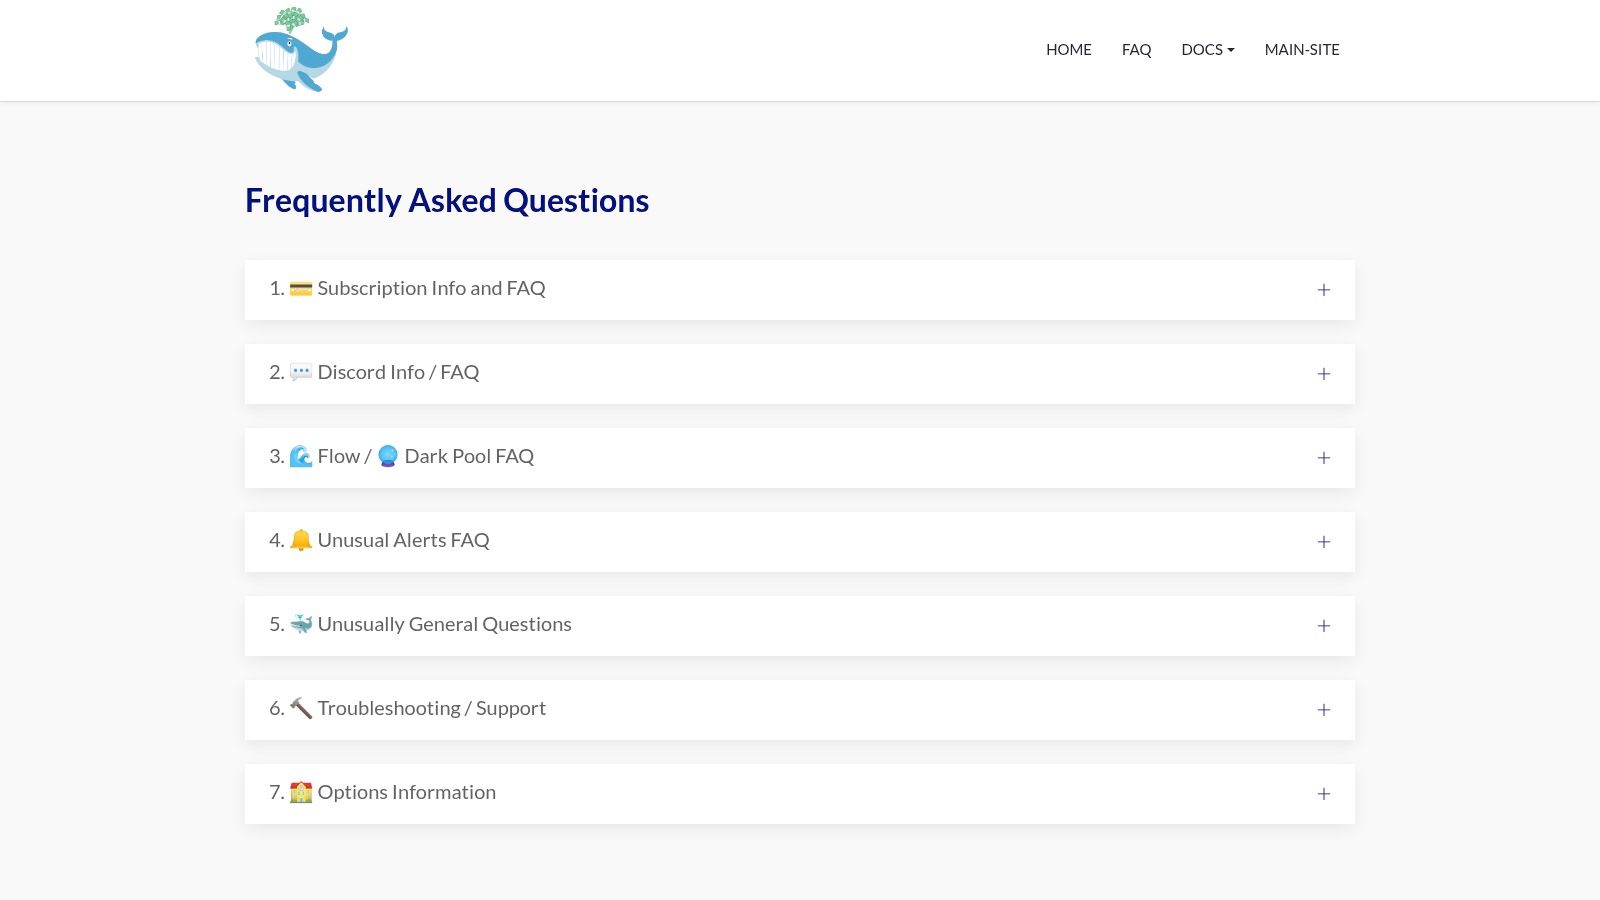1600x900 pixels.
Task: Expand Options Information with the plus sign
Action: point(1323,794)
